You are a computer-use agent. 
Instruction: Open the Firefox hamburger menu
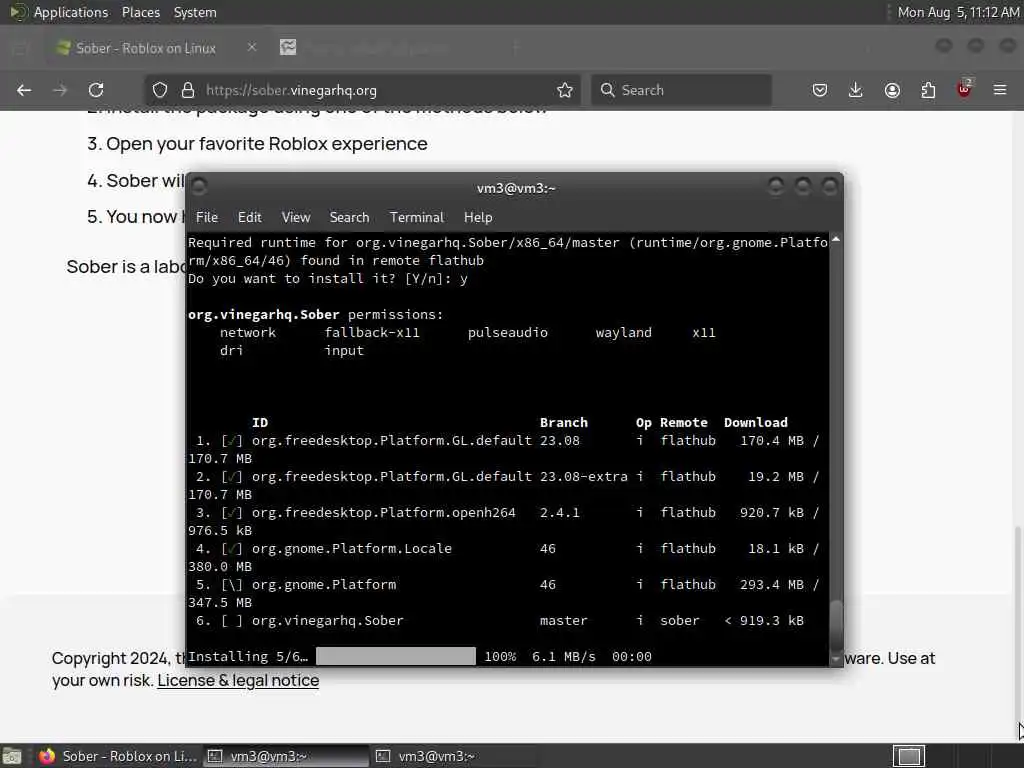[1000, 90]
